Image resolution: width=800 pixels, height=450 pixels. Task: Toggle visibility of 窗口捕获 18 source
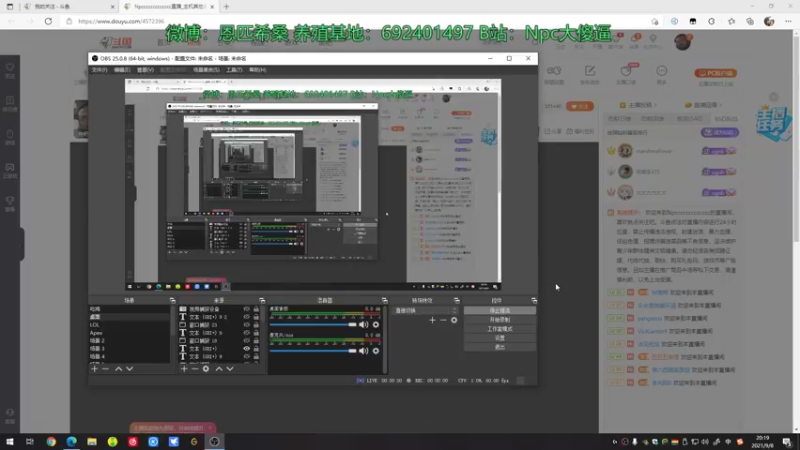click(x=246, y=340)
